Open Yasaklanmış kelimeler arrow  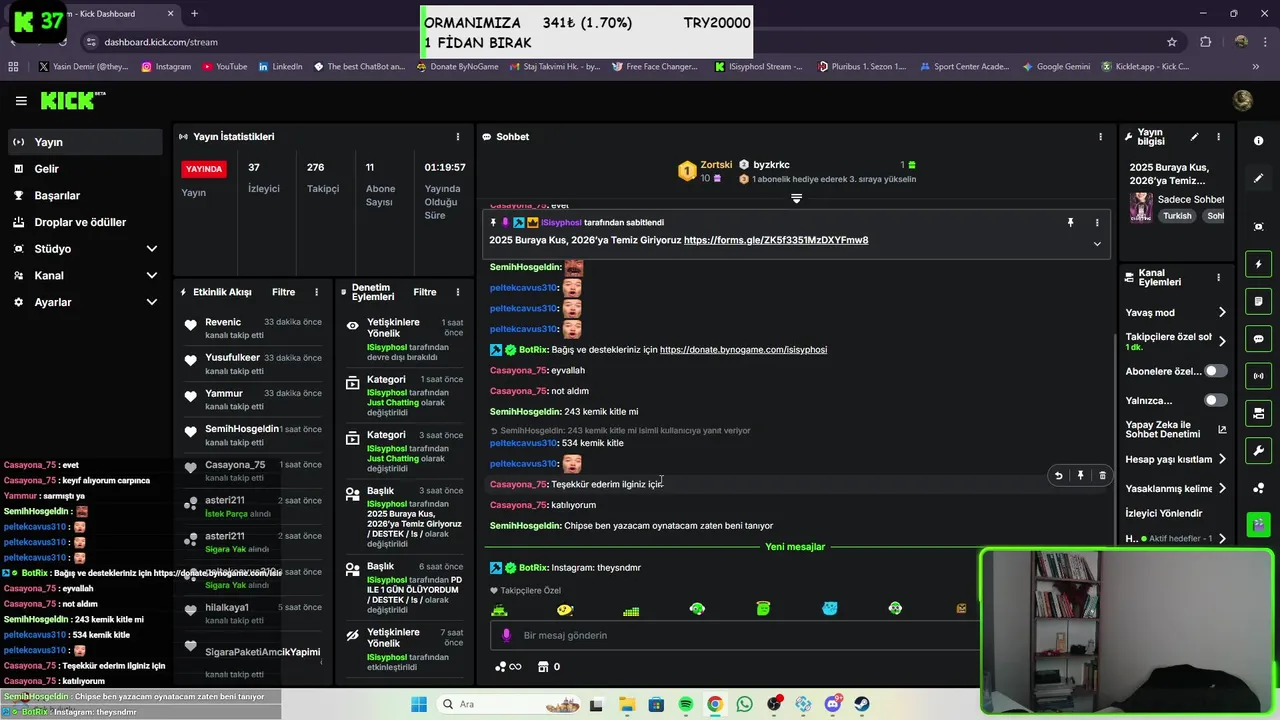1222,488
